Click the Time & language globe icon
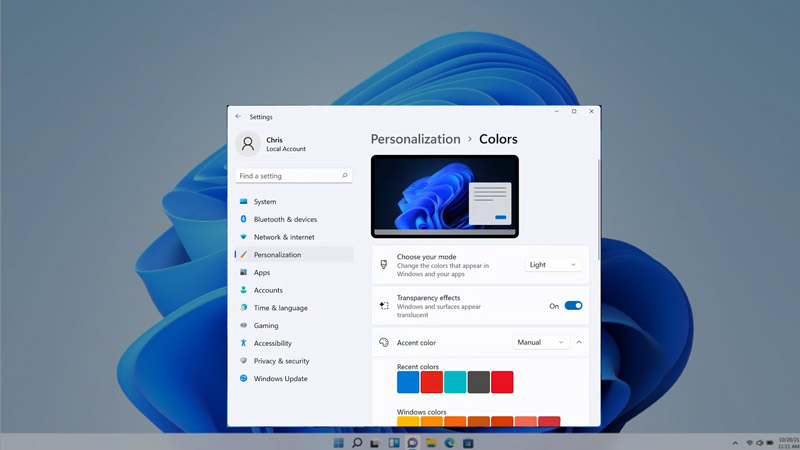 243,308
